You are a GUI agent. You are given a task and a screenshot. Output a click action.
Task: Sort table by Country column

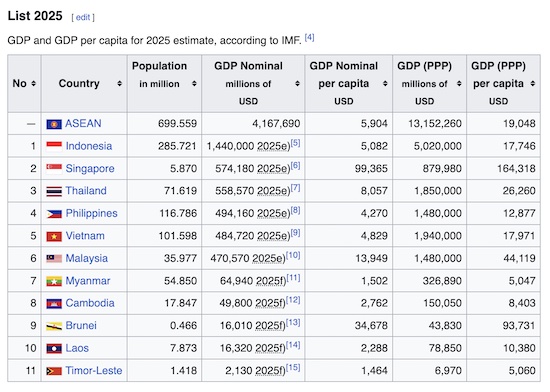119,83
